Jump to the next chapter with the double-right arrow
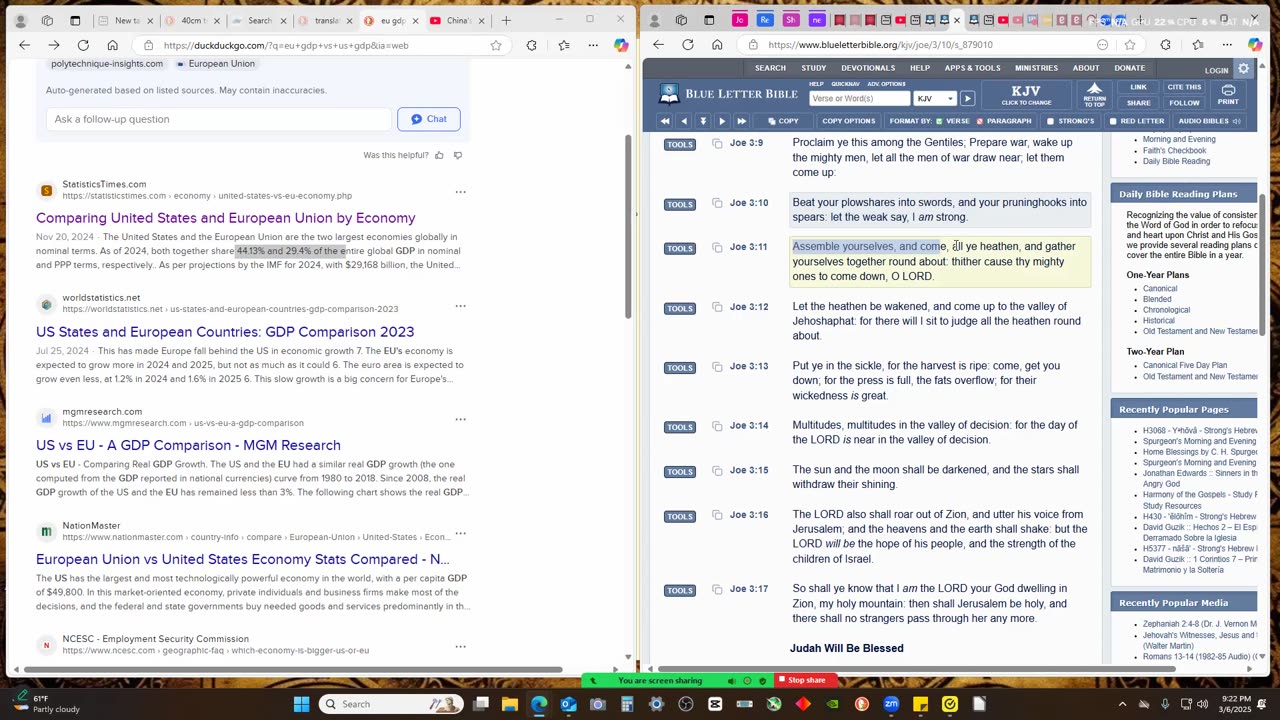Image resolution: width=1280 pixels, height=720 pixels. click(741, 121)
